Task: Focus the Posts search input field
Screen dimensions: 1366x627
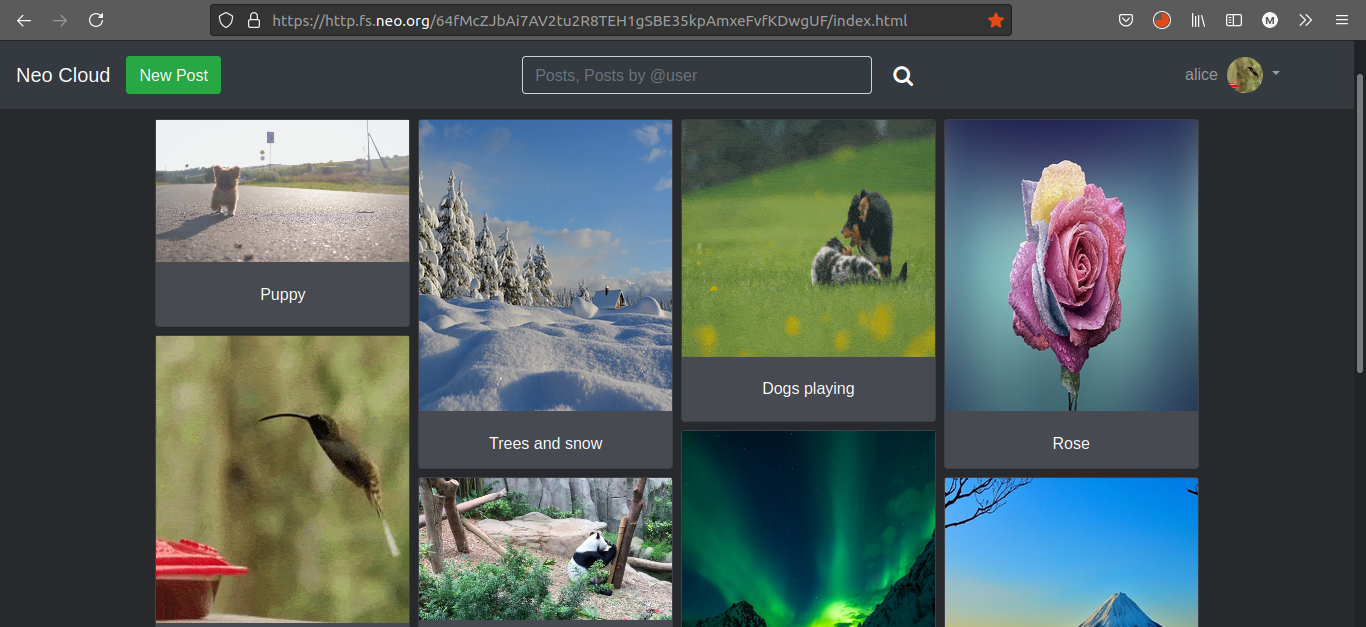Action: pos(697,75)
